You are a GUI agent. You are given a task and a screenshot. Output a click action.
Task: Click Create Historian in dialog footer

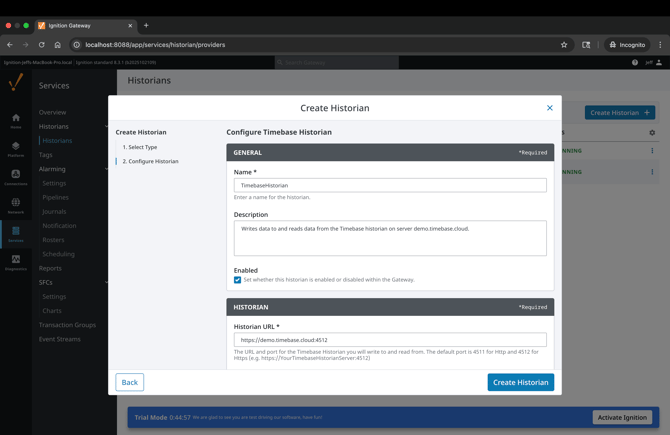(520, 382)
